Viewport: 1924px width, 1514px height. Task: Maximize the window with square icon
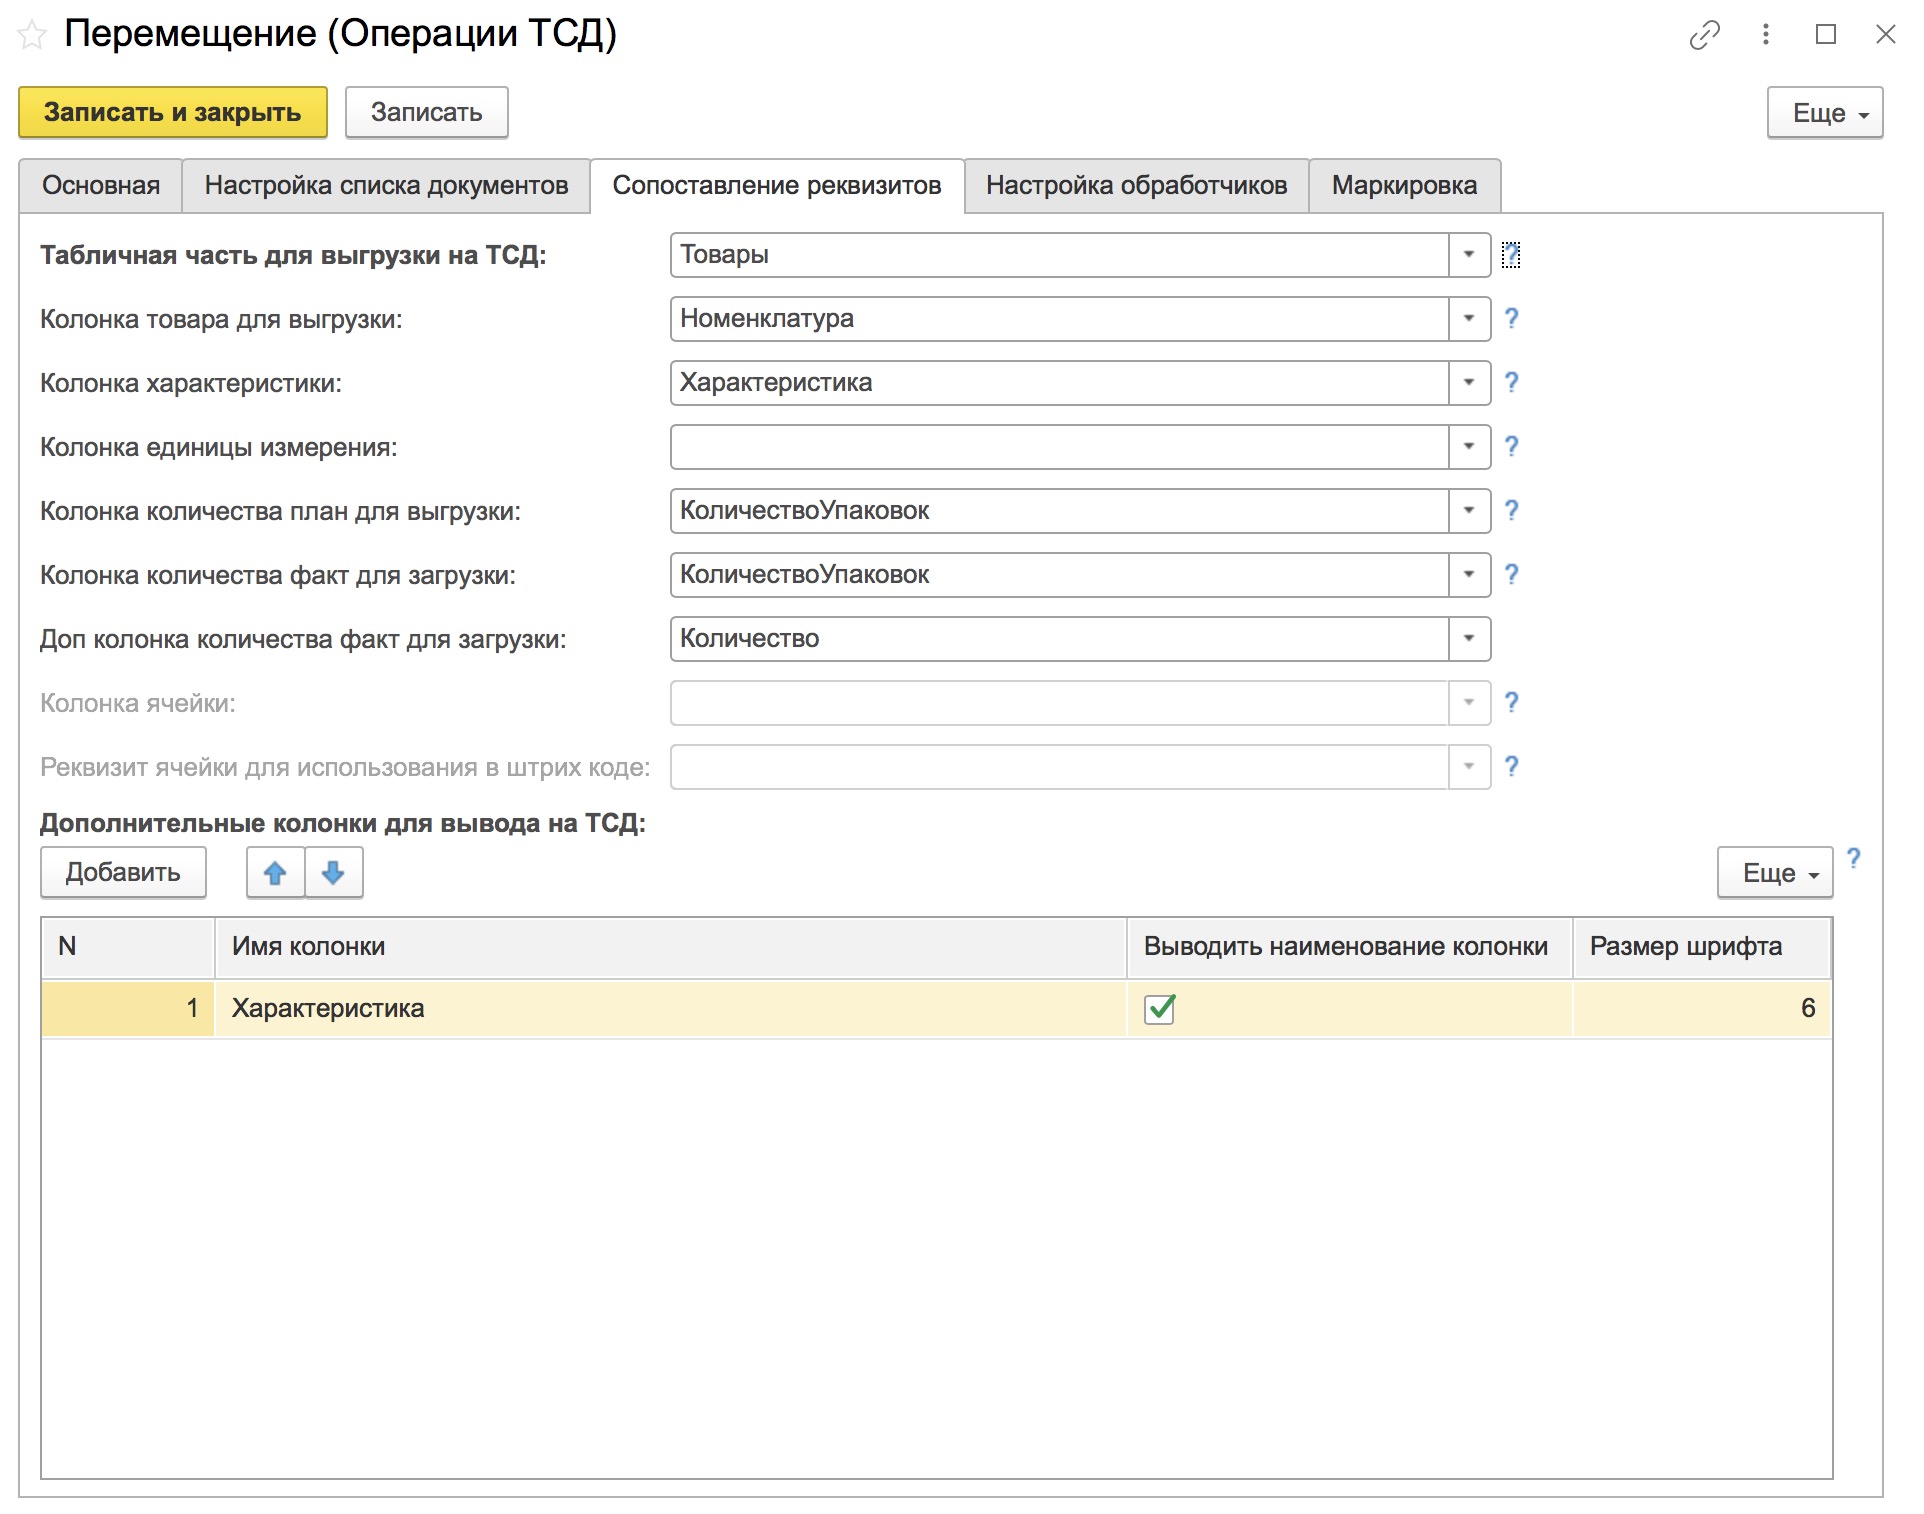(x=1826, y=35)
